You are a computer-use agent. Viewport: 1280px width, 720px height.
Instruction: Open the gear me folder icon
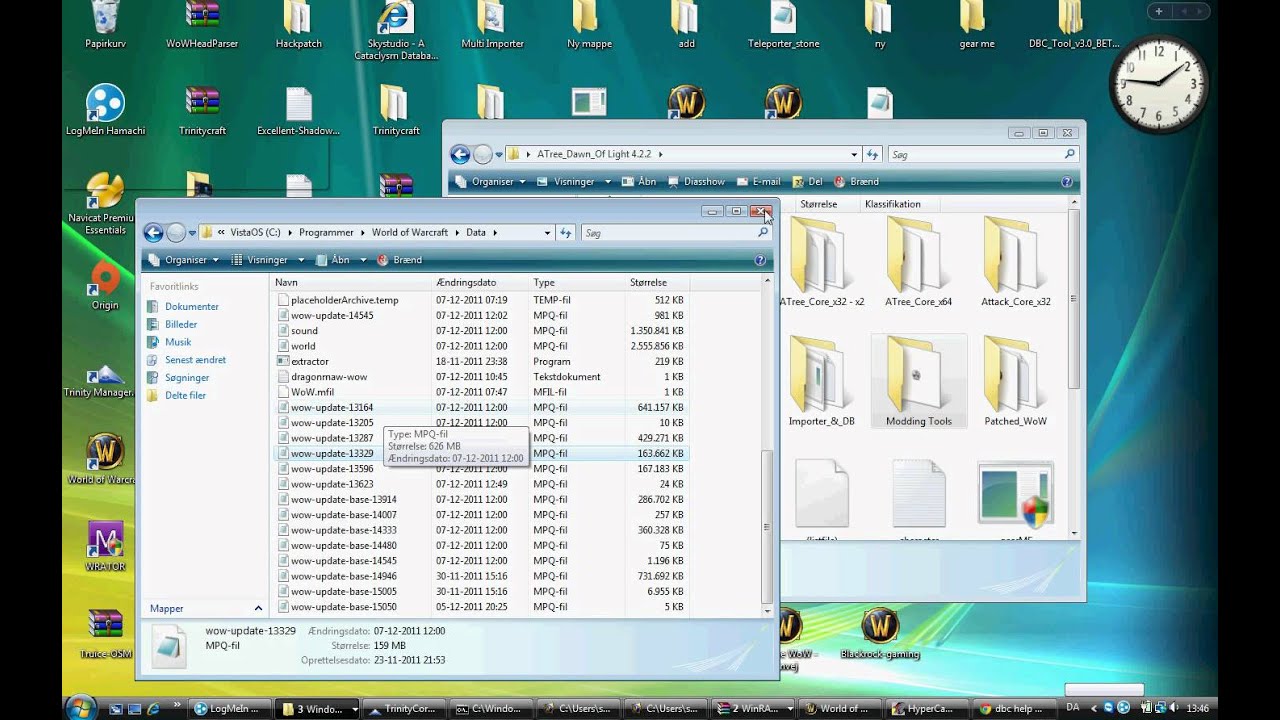(x=976, y=25)
